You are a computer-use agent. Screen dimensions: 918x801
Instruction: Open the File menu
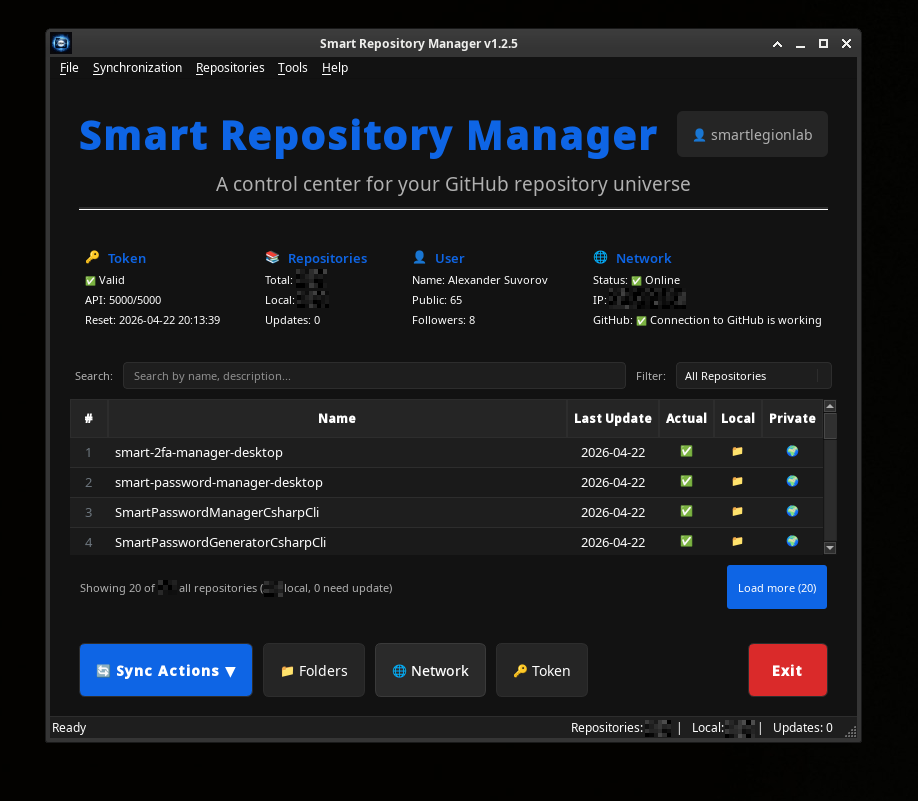(x=69, y=68)
